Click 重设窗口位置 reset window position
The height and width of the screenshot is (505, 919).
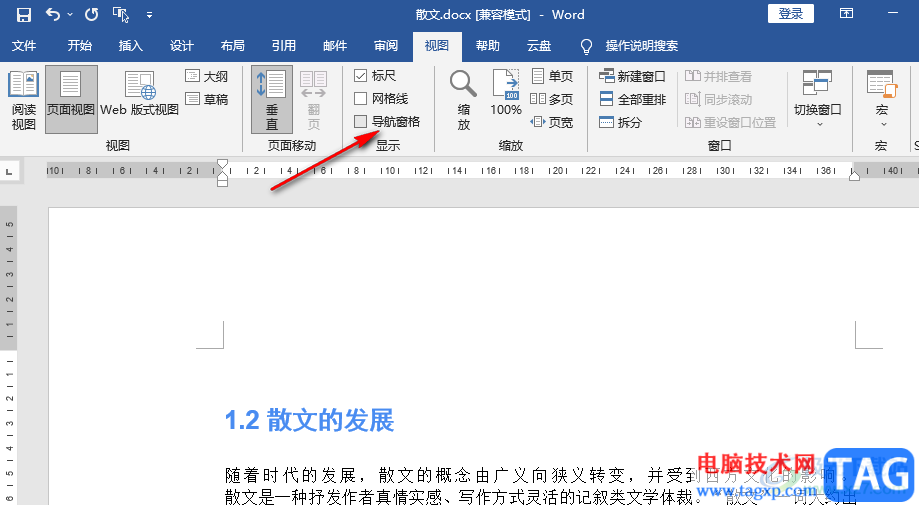click(730, 122)
